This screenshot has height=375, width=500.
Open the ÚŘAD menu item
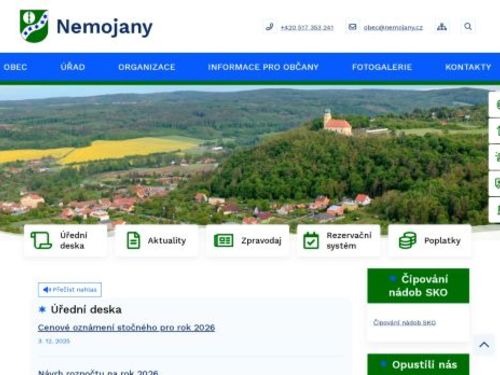pos(73,67)
